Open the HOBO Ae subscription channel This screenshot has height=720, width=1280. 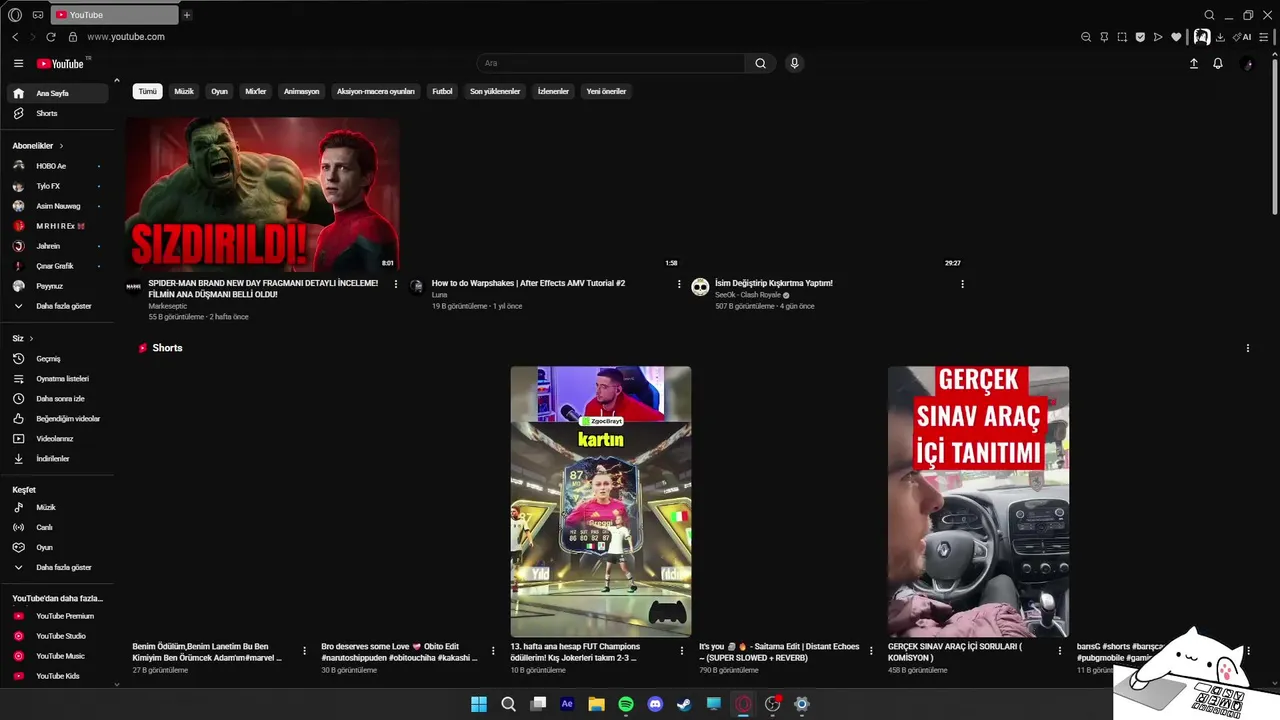[x=58, y=166]
